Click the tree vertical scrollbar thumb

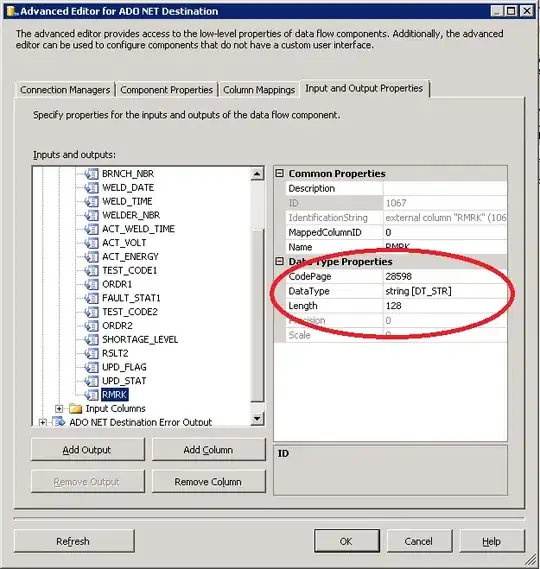(x=257, y=316)
